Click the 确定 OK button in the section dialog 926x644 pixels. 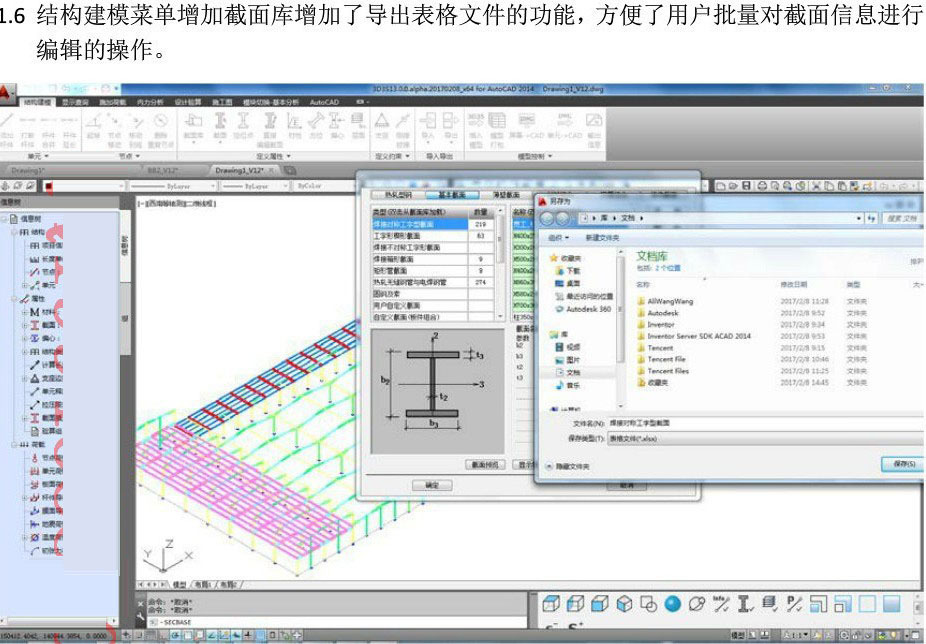click(x=433, y=486)
